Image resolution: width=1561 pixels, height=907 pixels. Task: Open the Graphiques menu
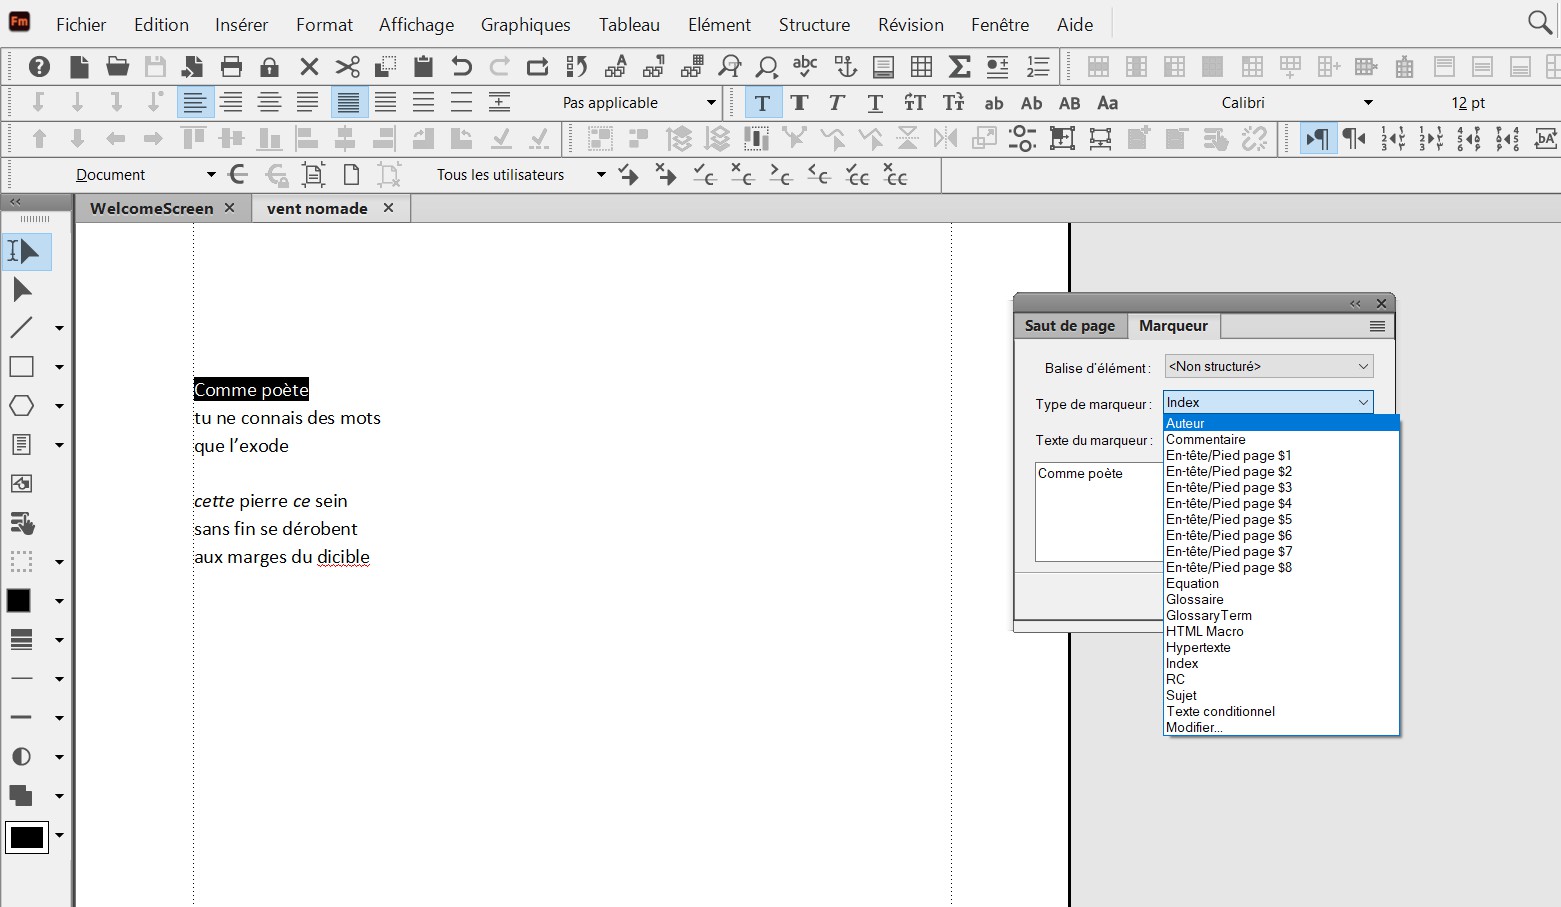click(x=525, y=24)
